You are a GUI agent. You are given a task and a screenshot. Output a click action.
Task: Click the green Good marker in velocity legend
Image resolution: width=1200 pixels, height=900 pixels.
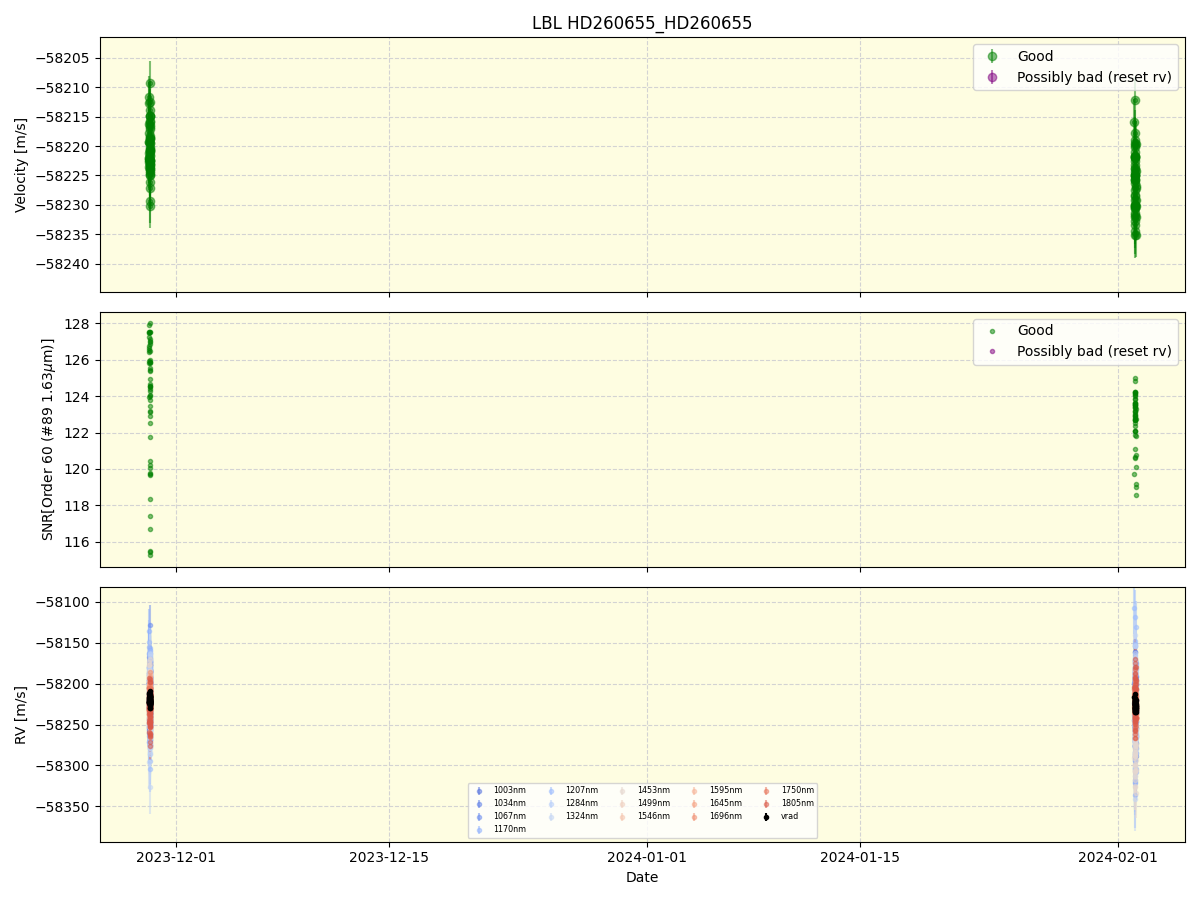click(x=992, y=57)
